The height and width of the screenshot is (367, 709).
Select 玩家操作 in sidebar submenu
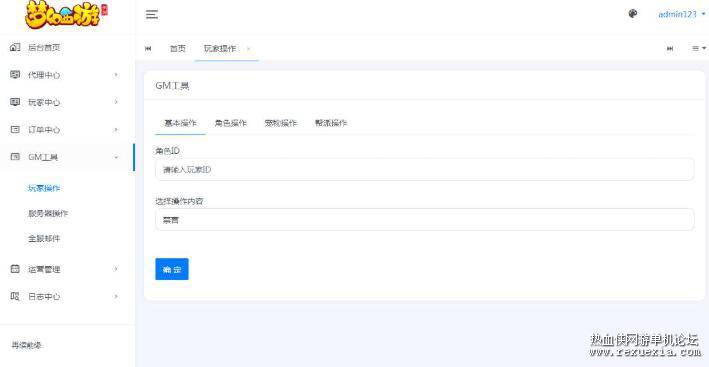[x=44, y=188]
